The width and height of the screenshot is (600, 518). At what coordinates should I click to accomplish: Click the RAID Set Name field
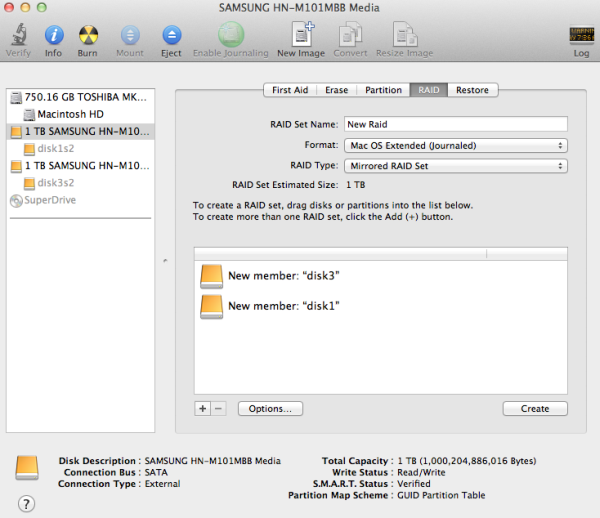point(455,124)
